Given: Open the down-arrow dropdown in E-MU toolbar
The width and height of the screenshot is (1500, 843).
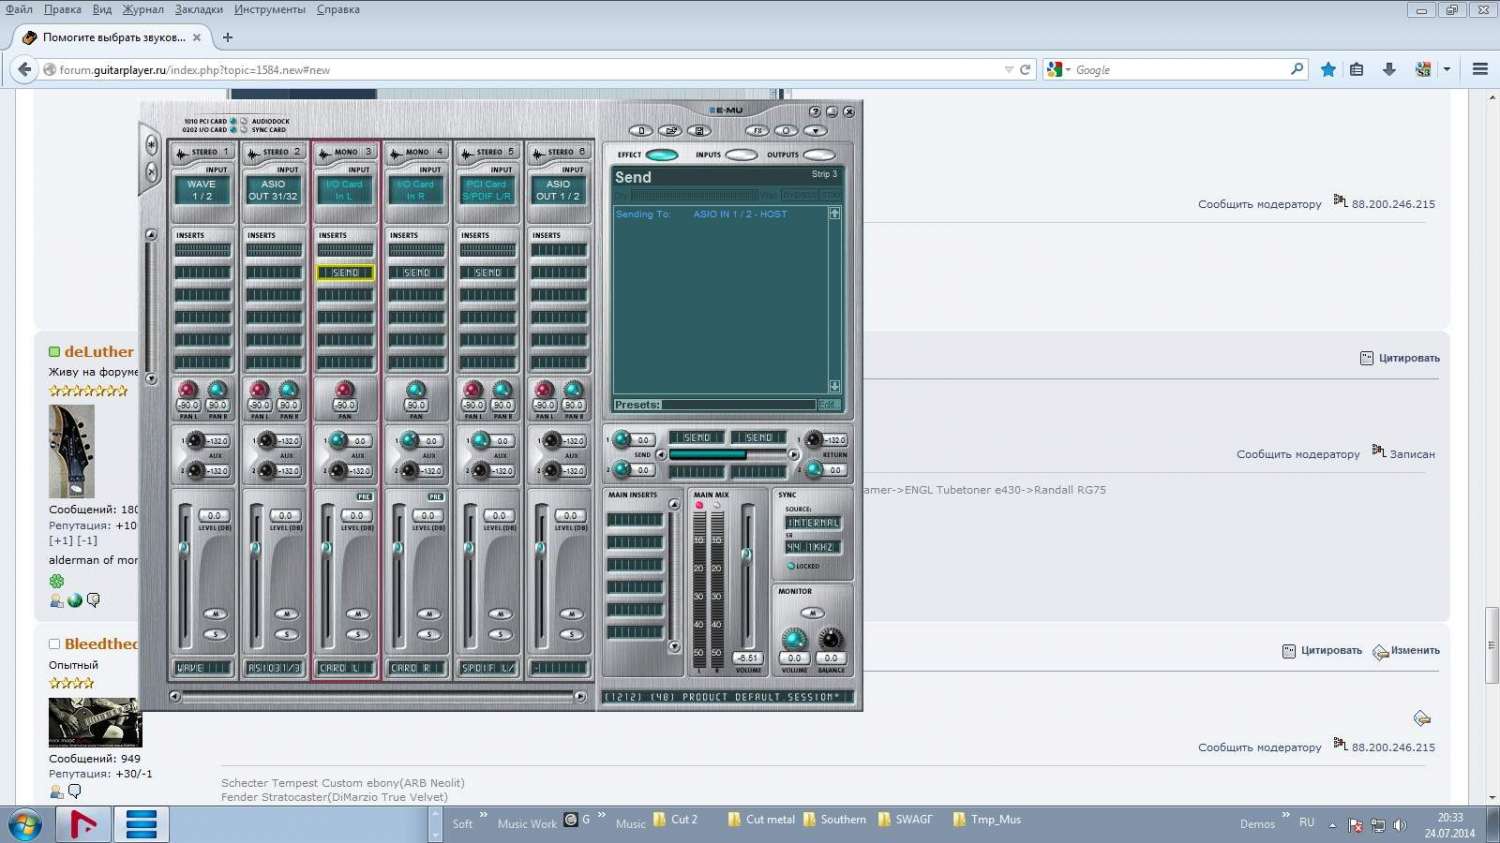Looking at the screenshot, I should coord(815,131).
